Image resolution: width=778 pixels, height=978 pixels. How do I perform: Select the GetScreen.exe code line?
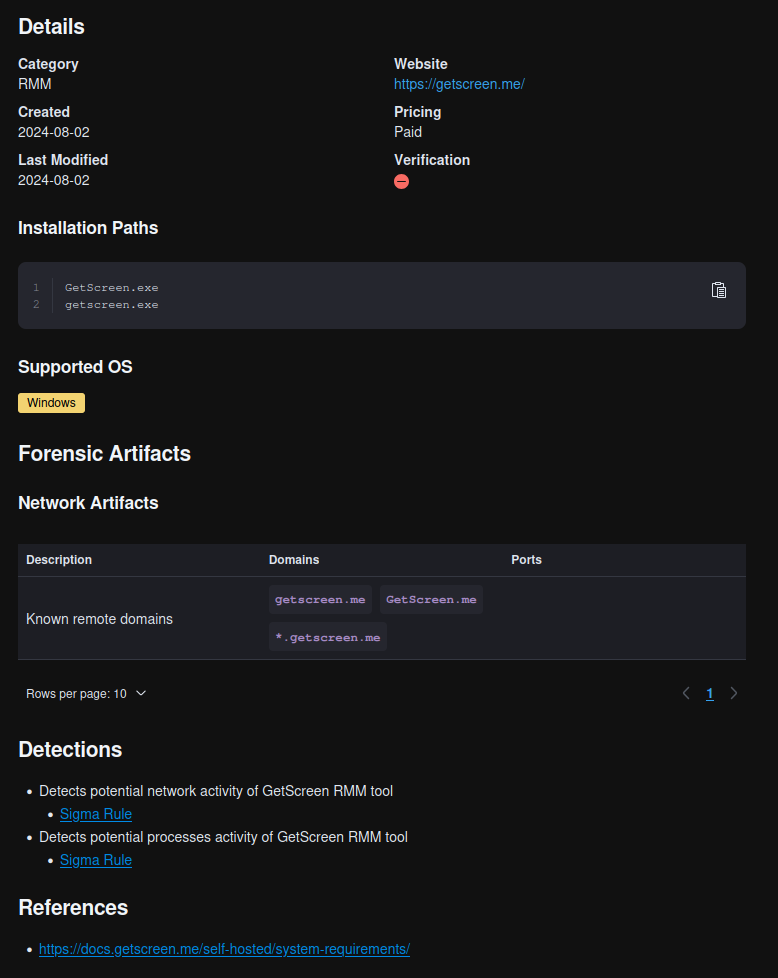click(112, 288)
